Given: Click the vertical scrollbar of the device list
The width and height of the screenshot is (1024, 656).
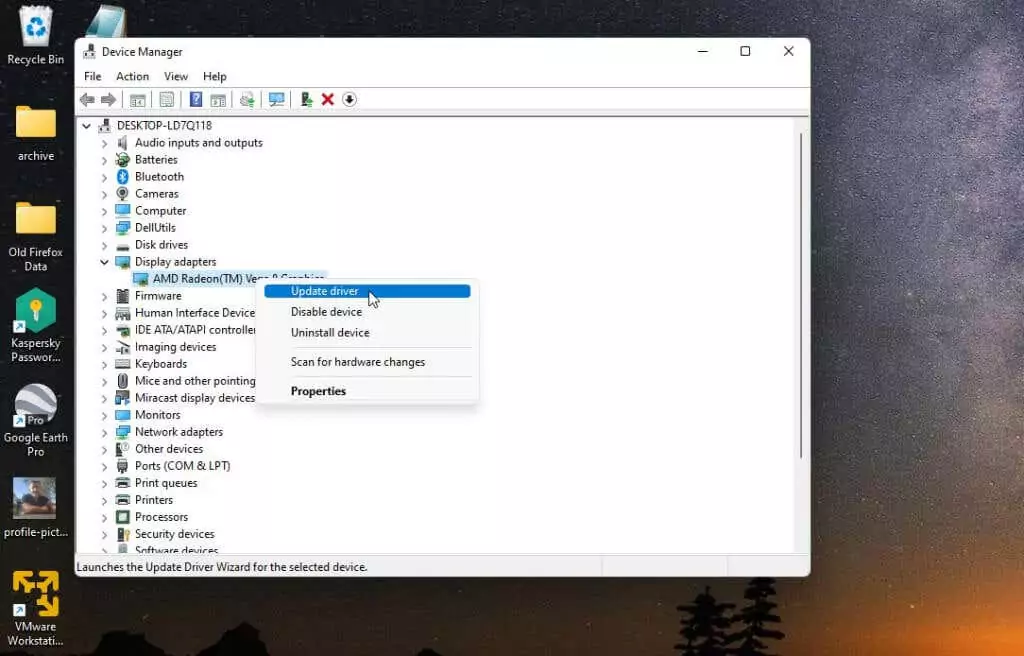Looking at the screenshot, I should (801, 300).
